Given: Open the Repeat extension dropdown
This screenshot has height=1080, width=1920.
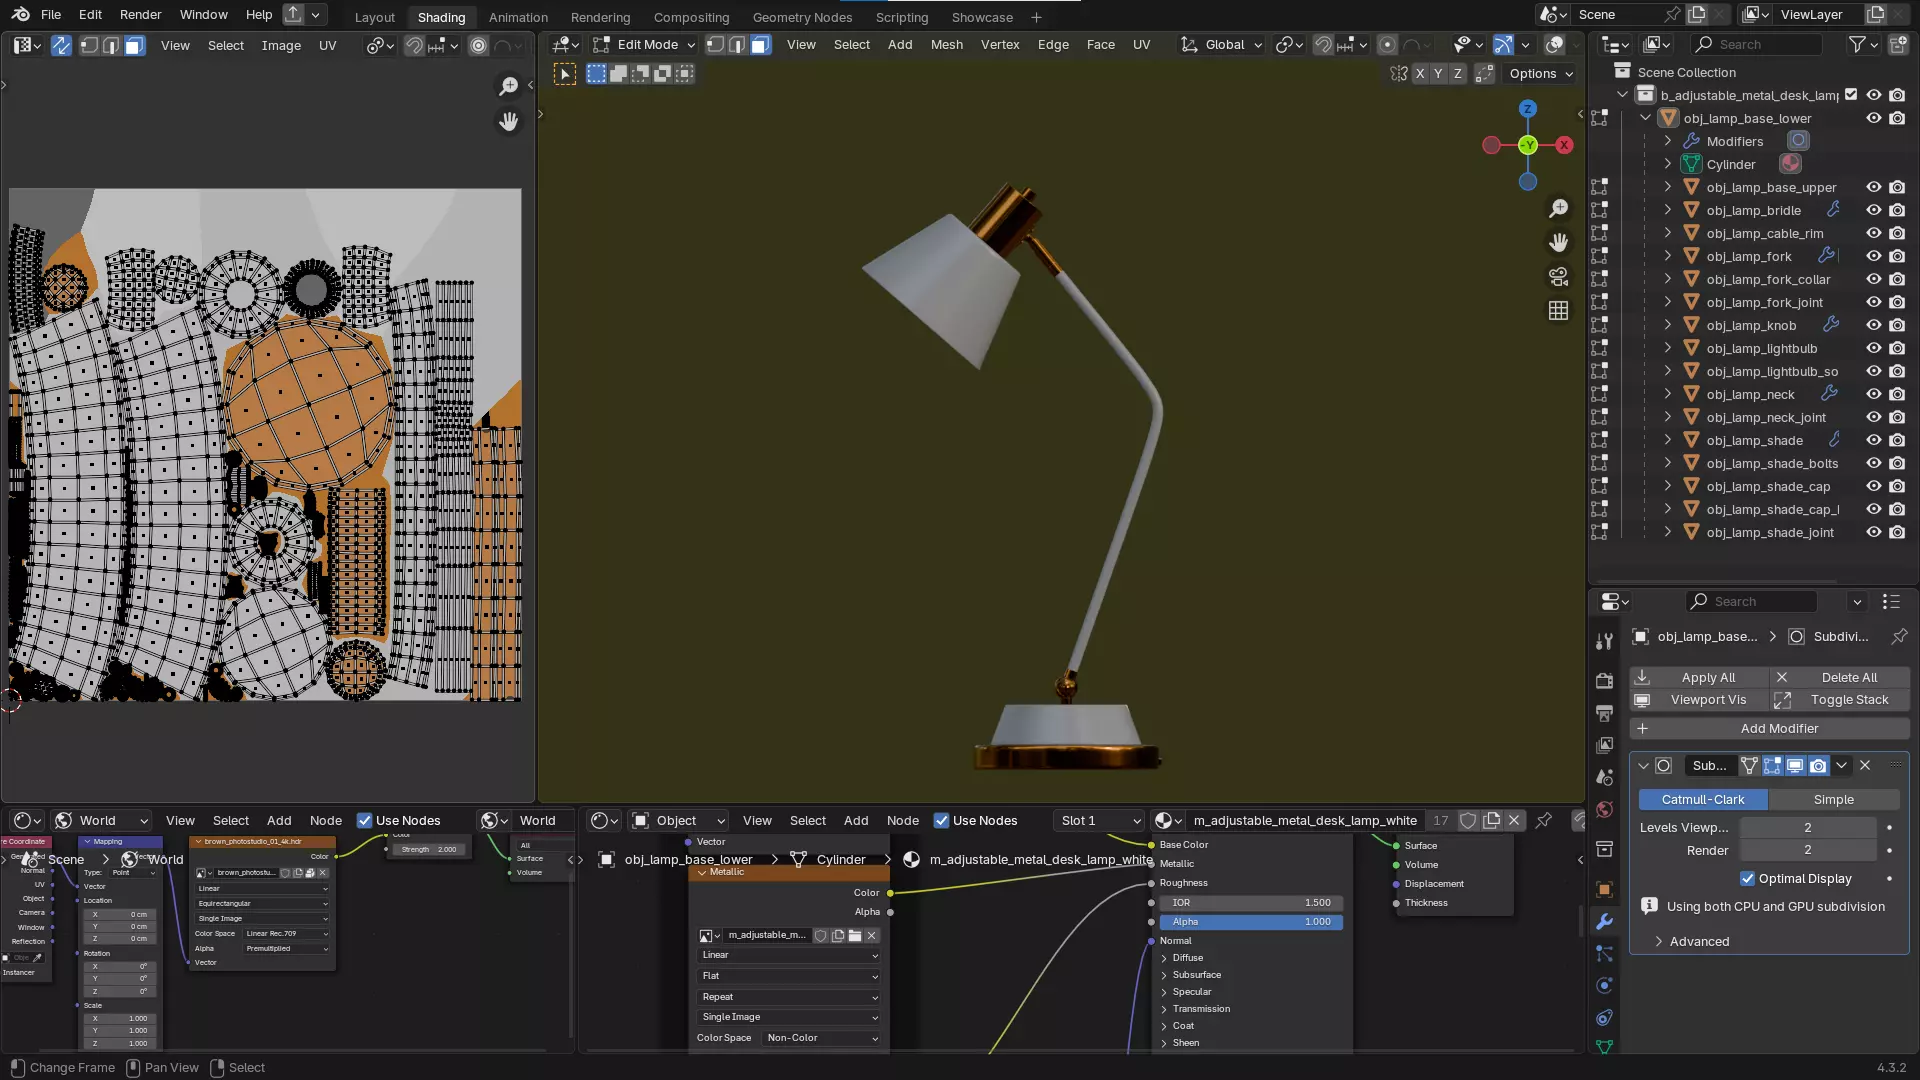Looking at the screenshot, I should point(789,997).
